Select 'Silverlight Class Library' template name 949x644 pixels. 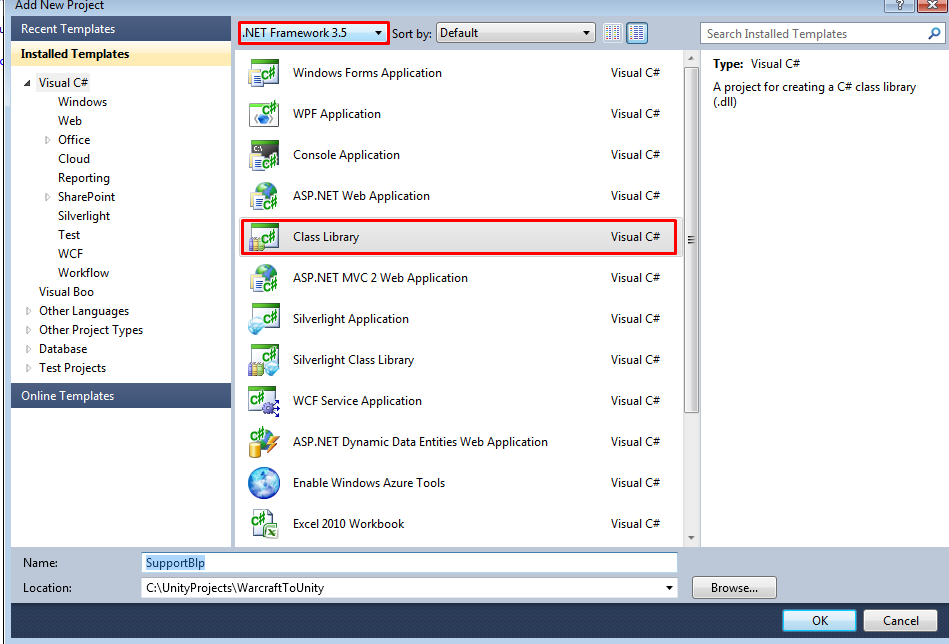click(x=353, y=360)
